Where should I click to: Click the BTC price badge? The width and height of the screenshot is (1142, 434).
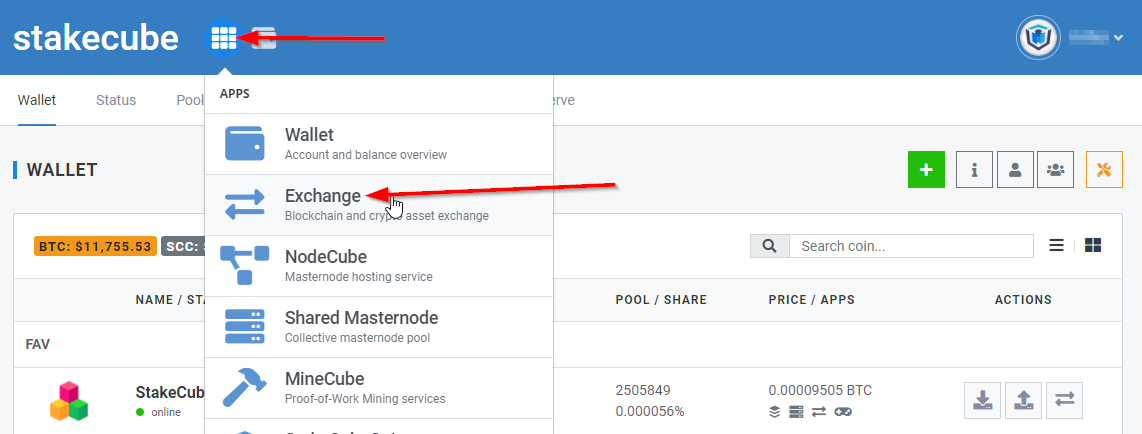(x=95, y=246)
